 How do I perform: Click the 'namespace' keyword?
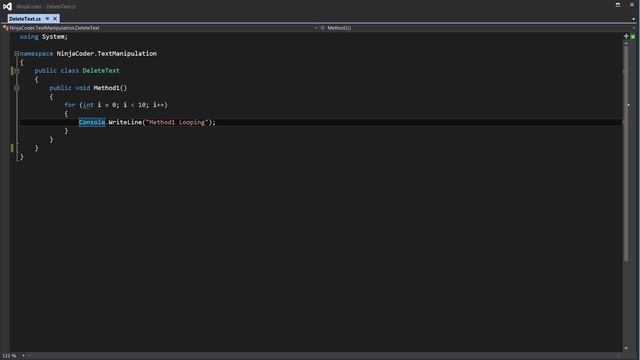[x=36, y=53]
